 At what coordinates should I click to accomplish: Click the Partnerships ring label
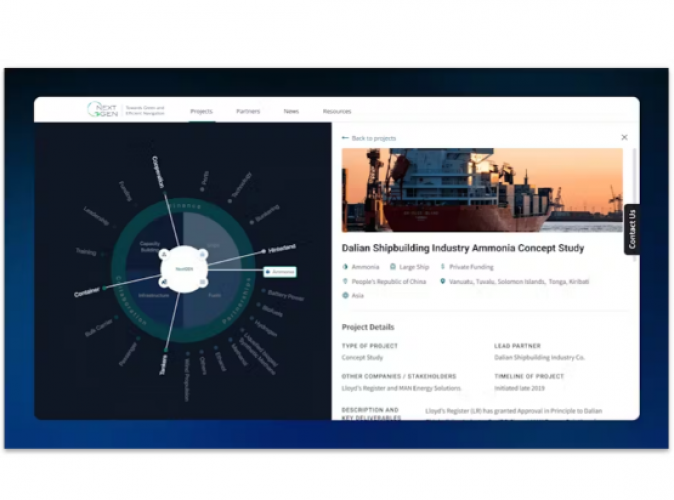237,301
